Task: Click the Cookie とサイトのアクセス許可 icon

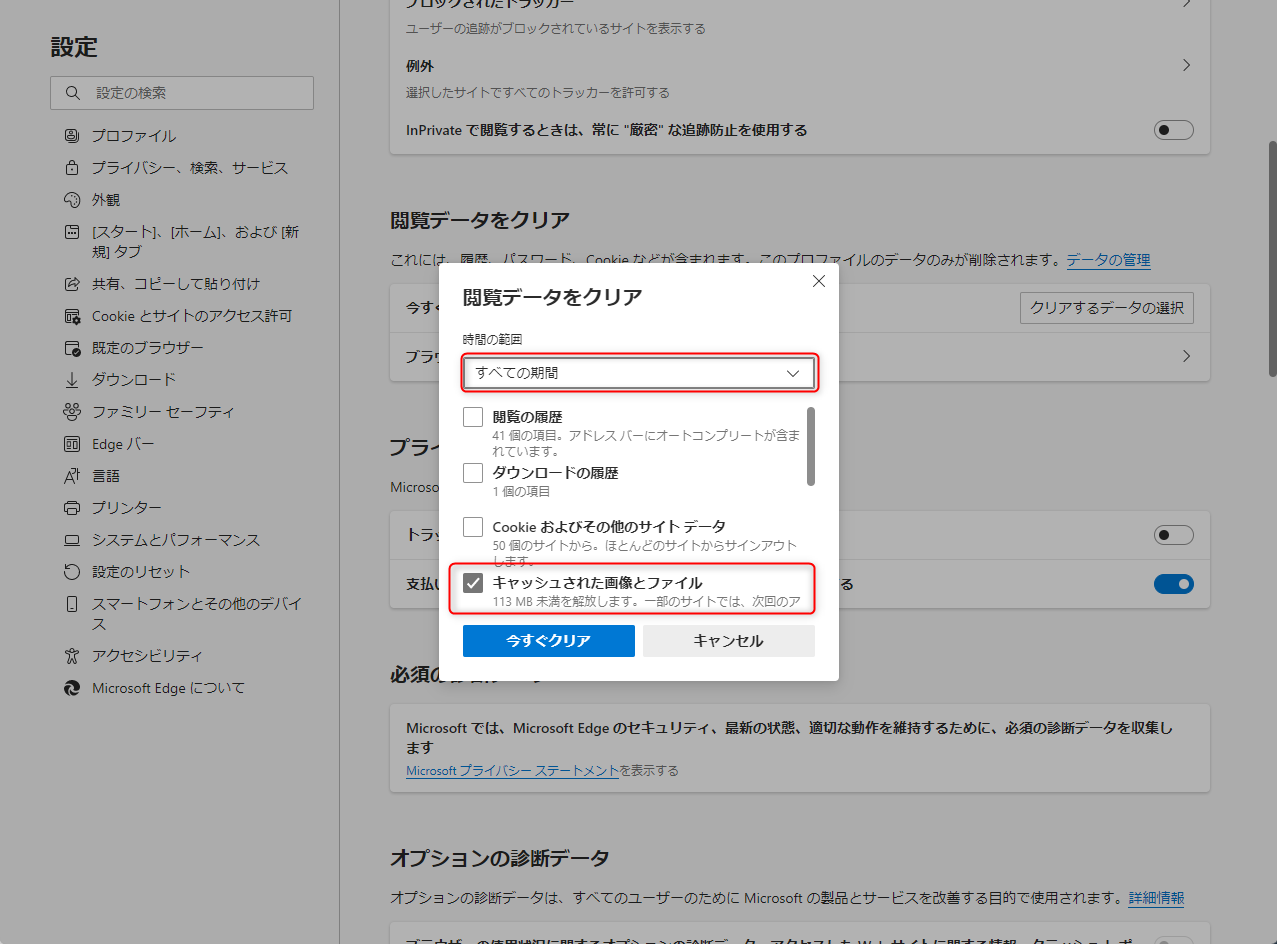Action: pyautogui.click(x=71, y=316)
